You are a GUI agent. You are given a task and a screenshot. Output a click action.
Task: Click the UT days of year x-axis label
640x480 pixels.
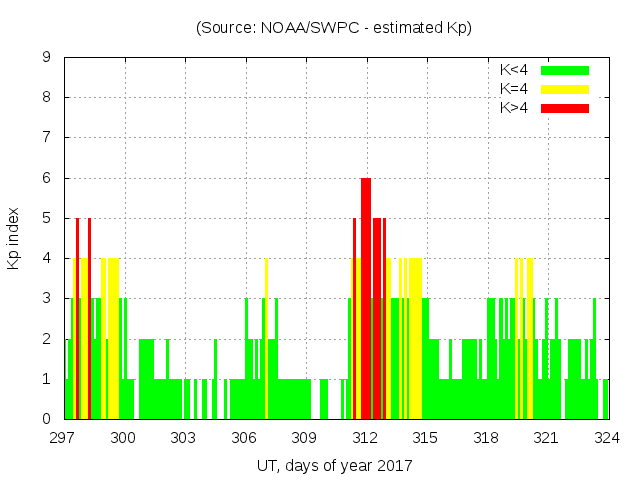[334, 465]
